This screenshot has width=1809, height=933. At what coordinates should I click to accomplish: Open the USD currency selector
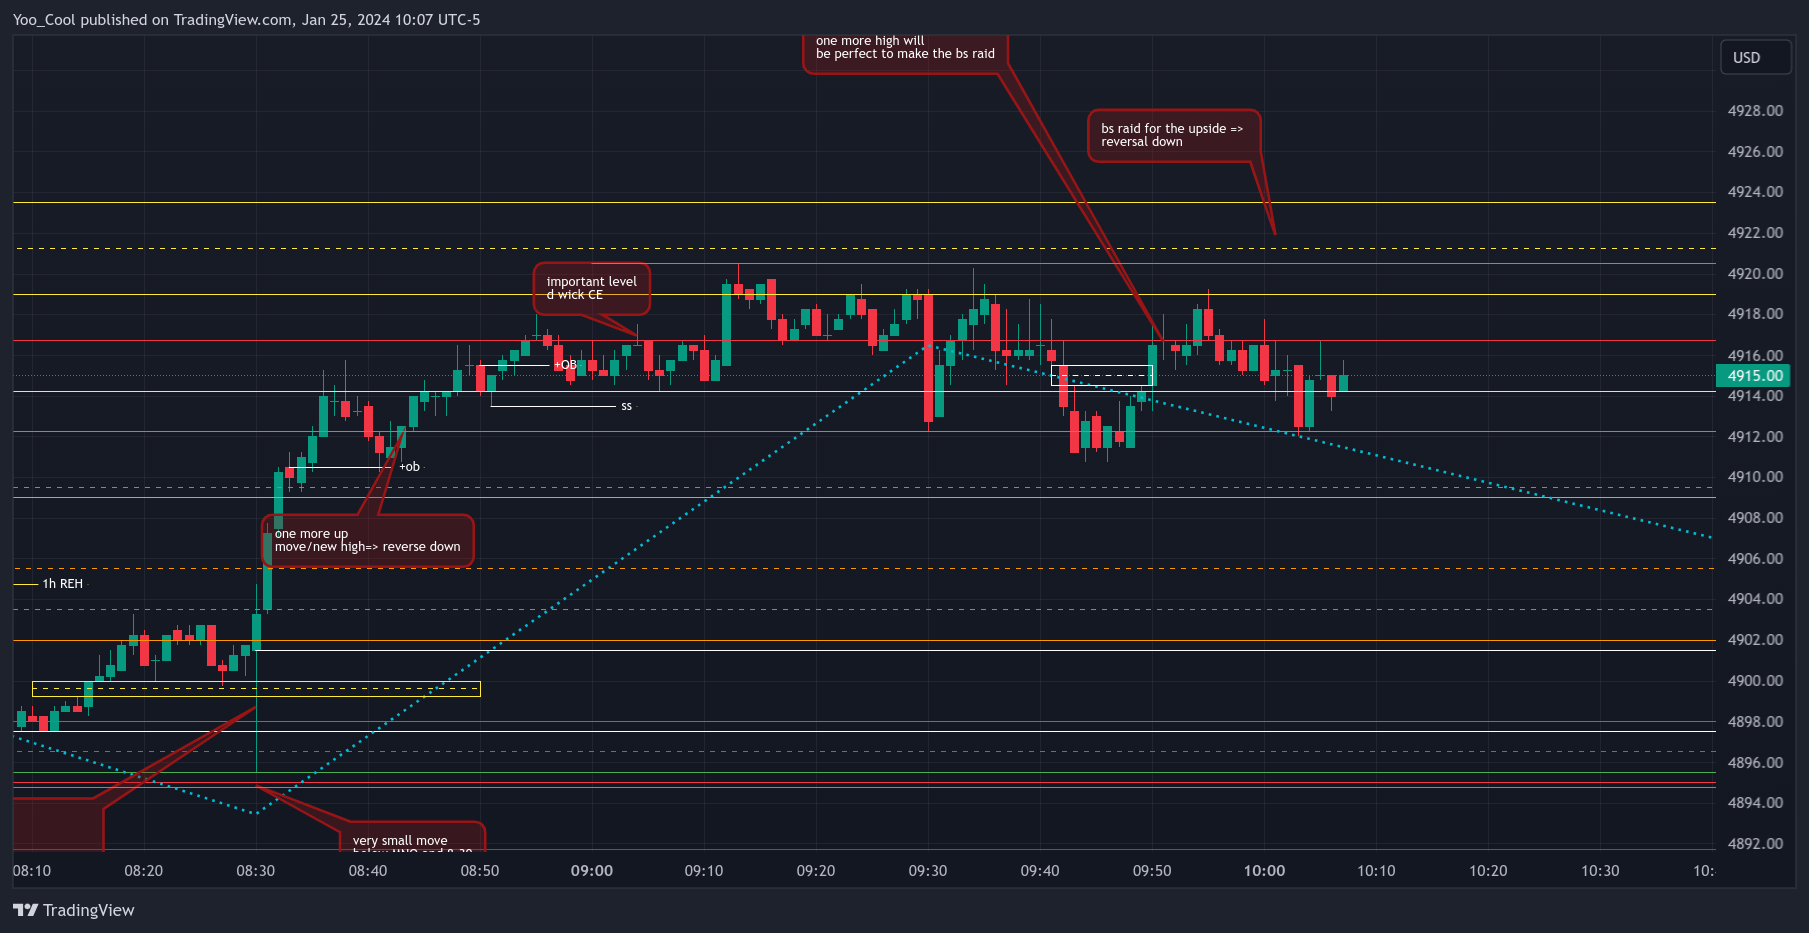(x=1754, y=57)
